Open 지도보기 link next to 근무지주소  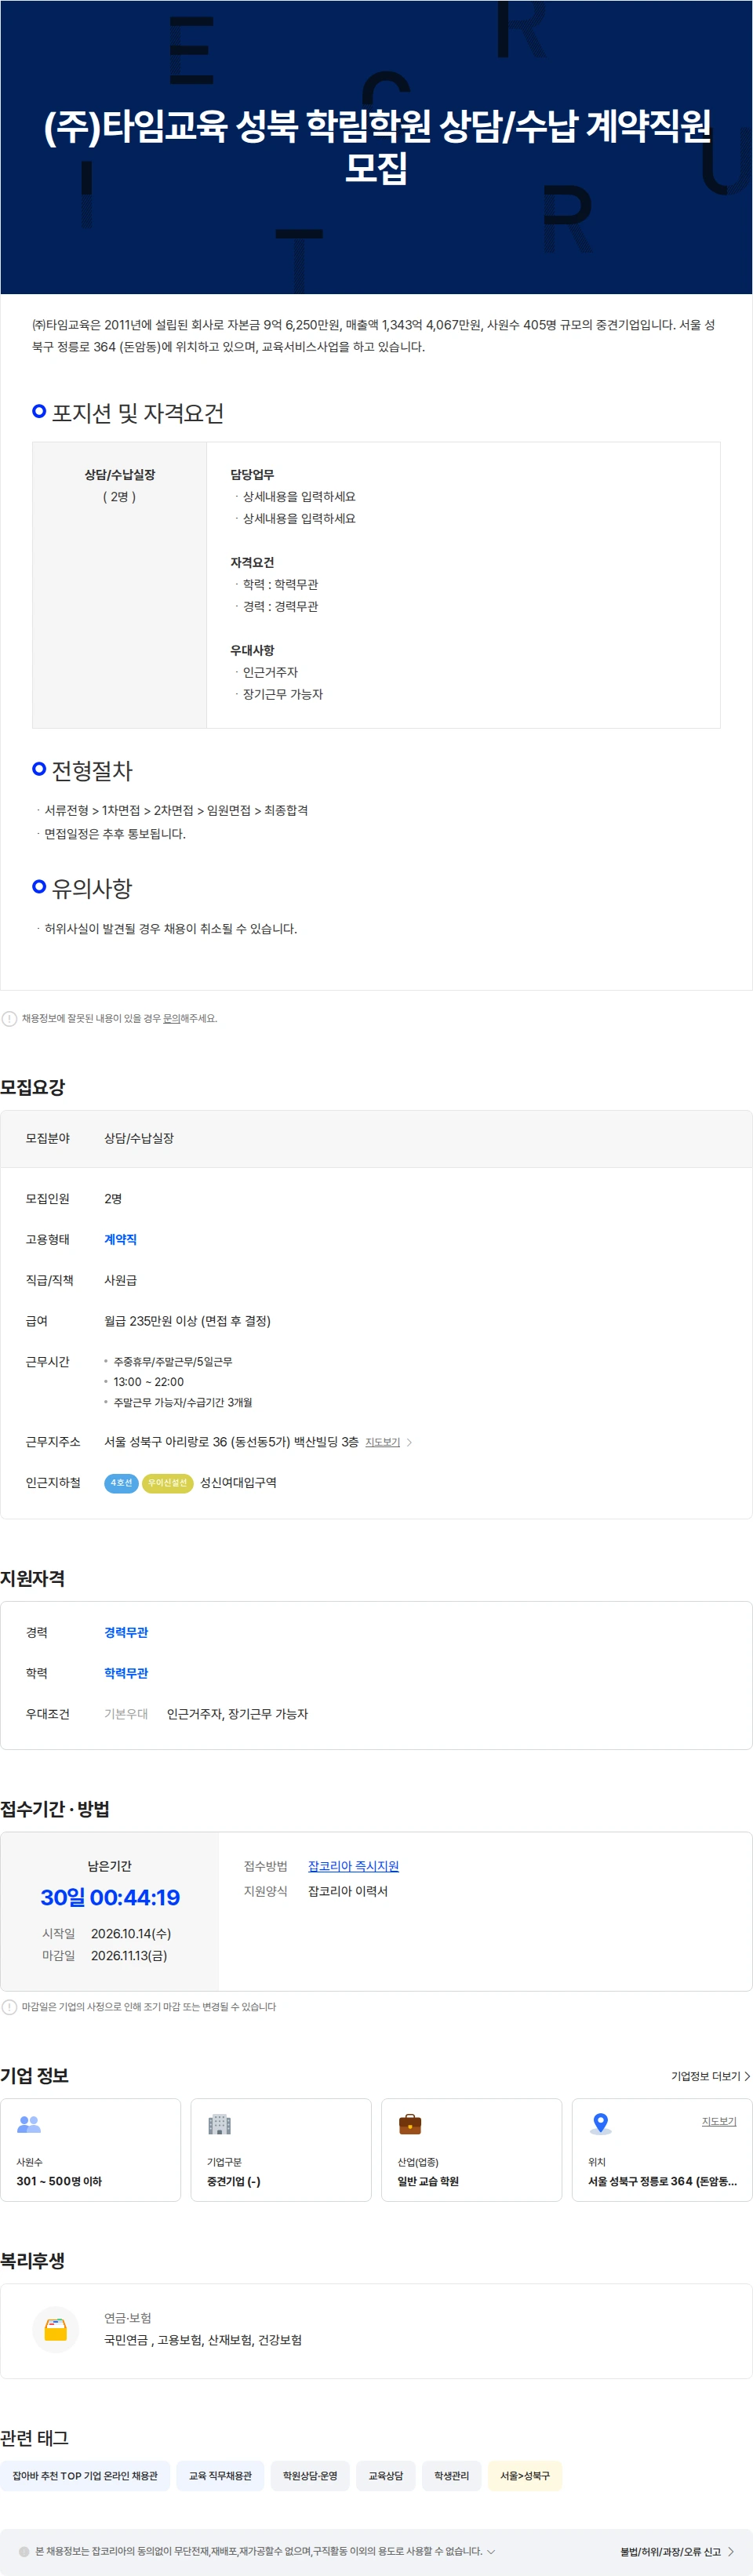click(382, 1442)
